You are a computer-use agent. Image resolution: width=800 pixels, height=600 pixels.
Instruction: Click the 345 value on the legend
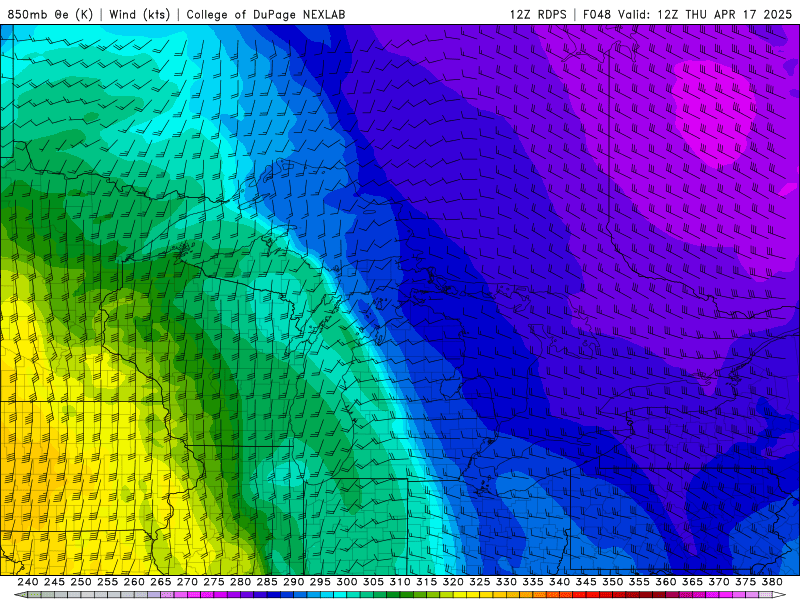(x=586, y=582)
